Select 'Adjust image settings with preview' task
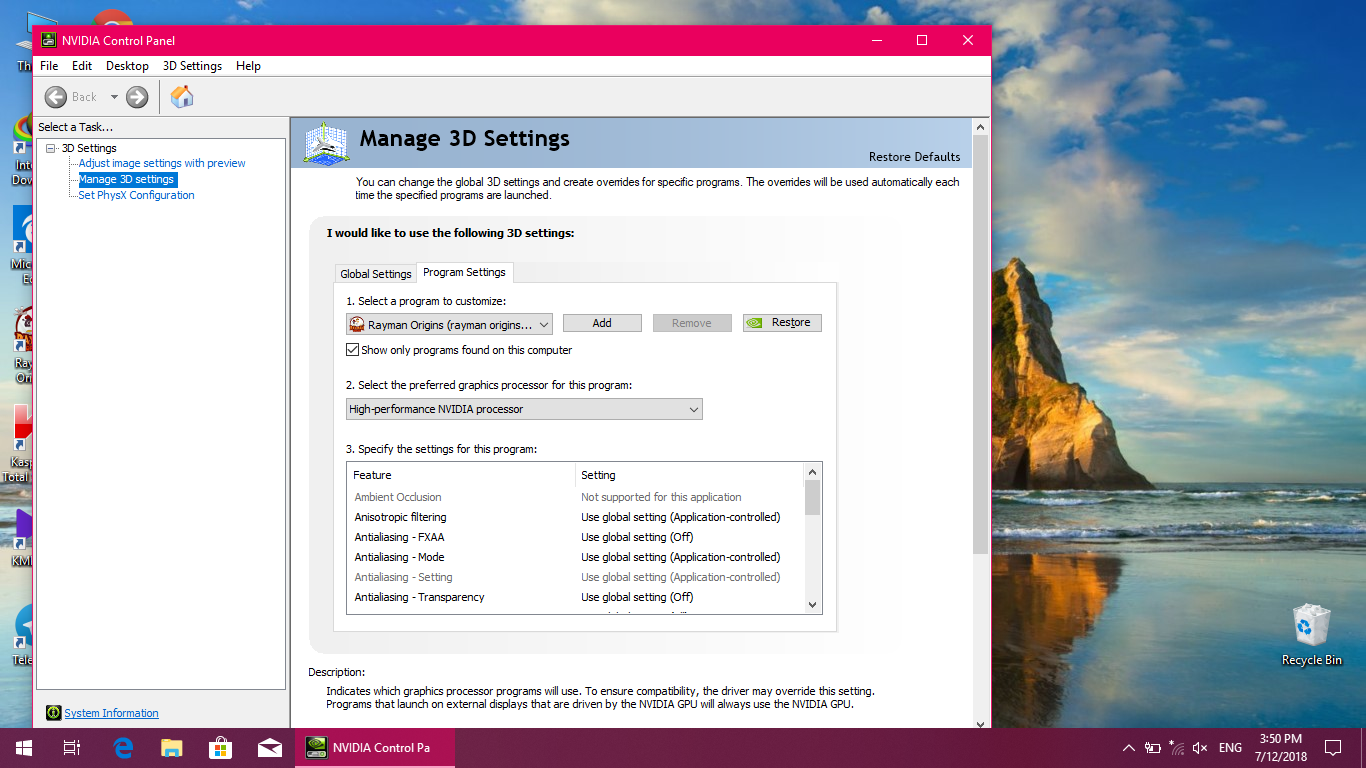 coord(162,163)
